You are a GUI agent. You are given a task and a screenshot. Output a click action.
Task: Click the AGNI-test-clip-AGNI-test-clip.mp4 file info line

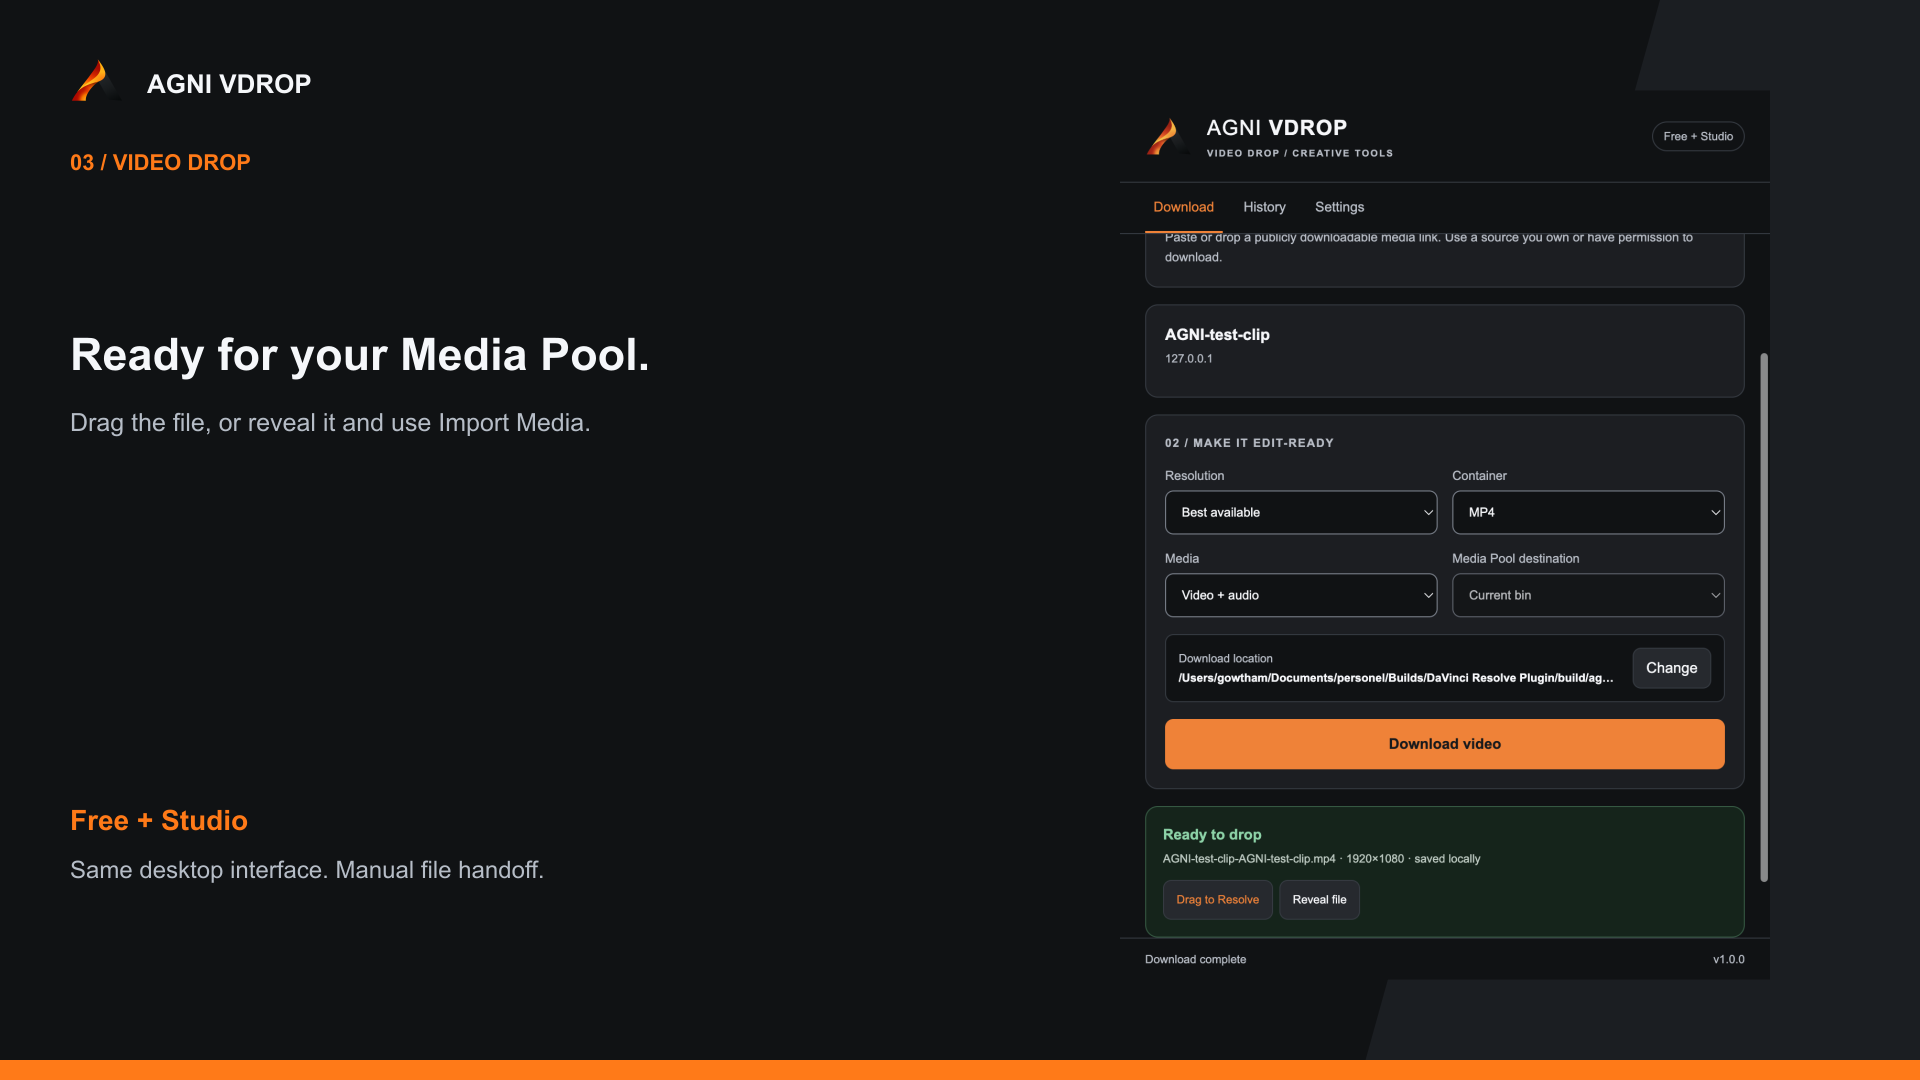point(1321,859)
